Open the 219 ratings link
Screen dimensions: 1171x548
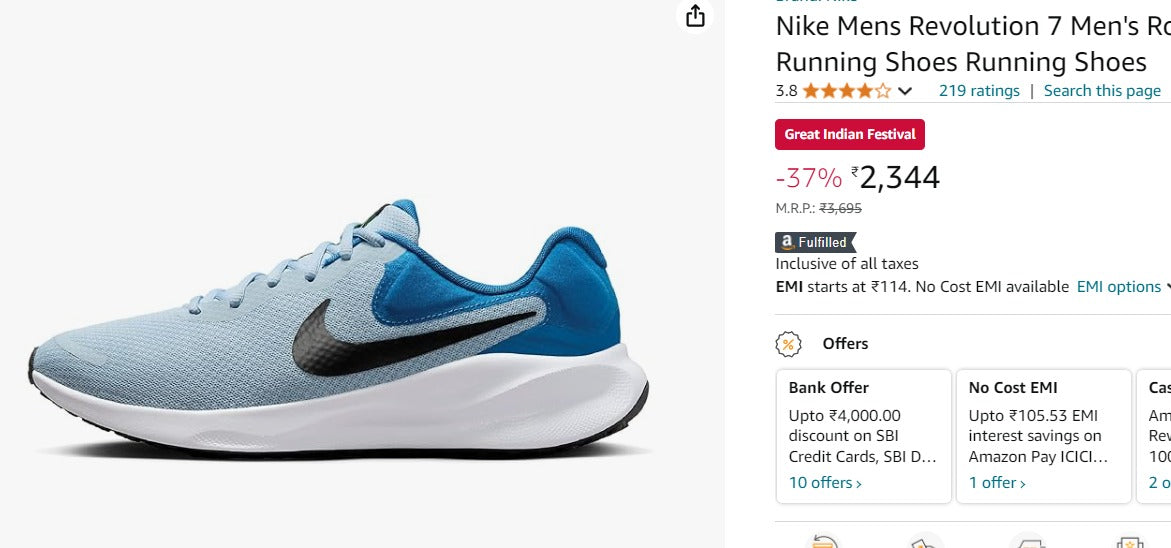coord(979,91)
